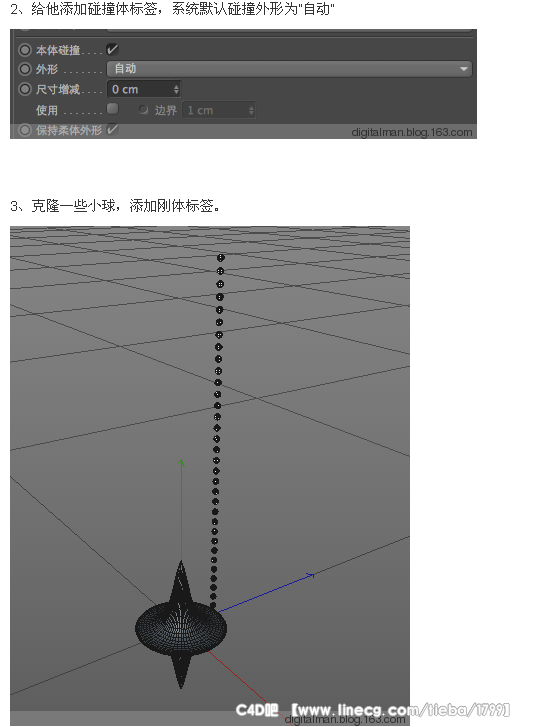Click the 尺寸增减 stepper arrows

coord(176,89)
